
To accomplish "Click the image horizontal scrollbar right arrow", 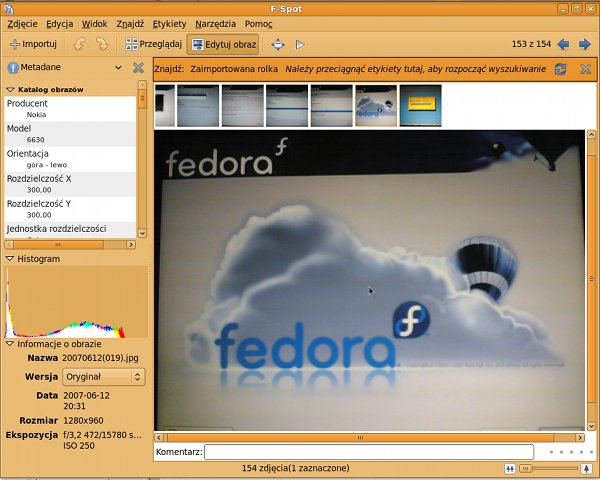I will pyautogui.click(x=580, y=438).
